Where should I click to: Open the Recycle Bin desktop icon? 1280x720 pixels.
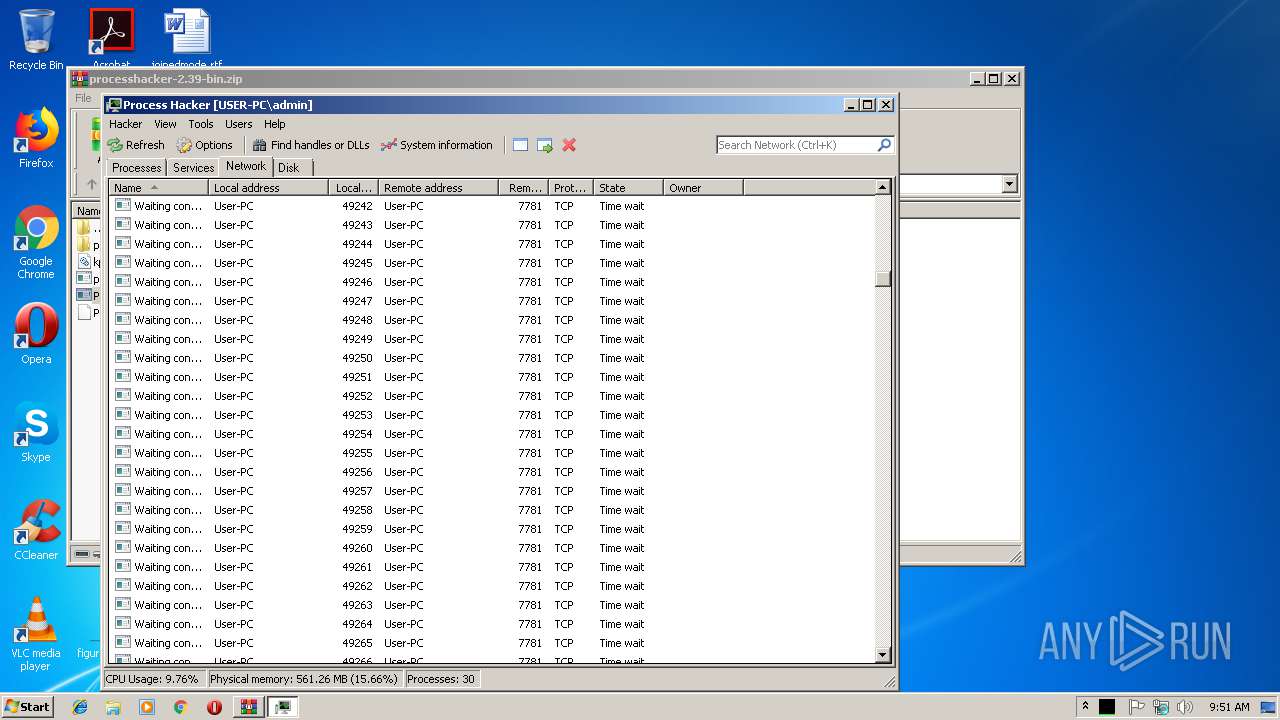pyautogui.click(x=36, y=40)
